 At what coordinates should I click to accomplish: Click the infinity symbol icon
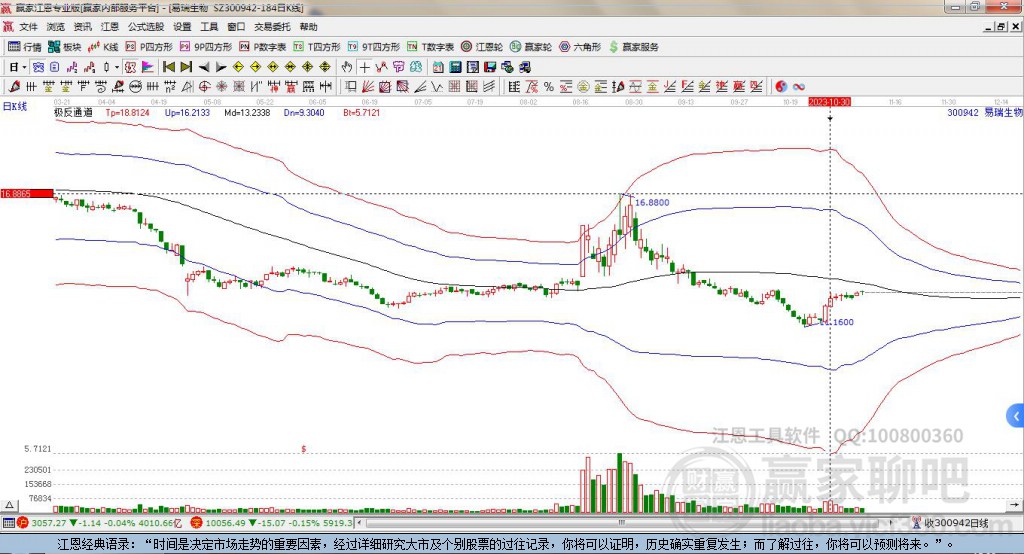[799, 86]
